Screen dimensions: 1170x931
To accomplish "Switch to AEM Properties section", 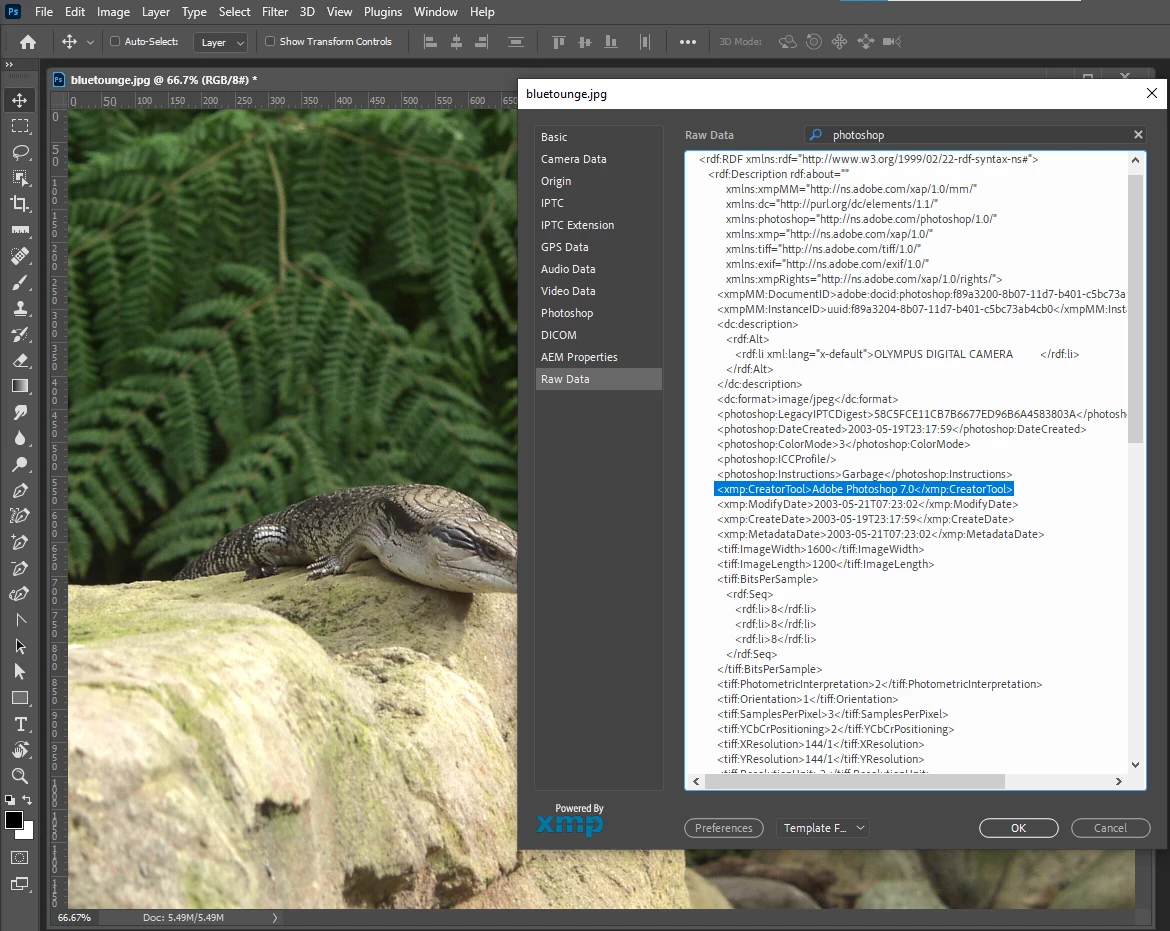I will (598, 357).
